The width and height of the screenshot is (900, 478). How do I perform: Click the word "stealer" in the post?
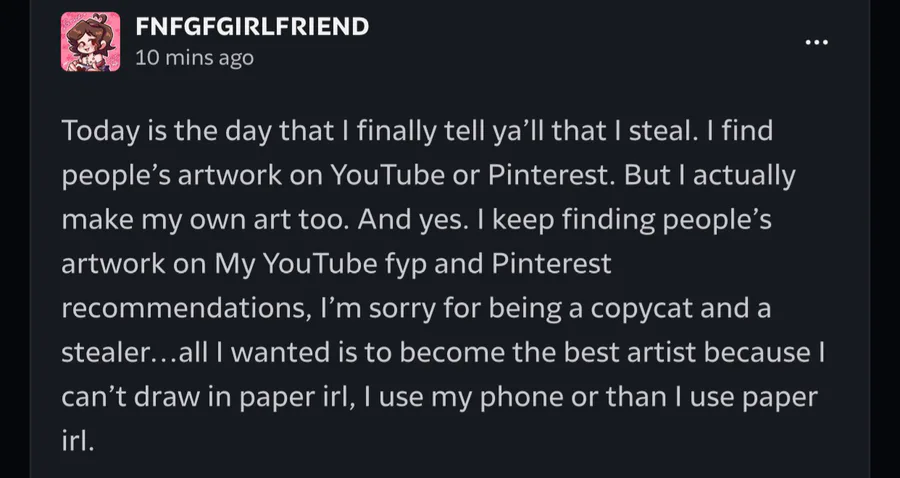click(x=100, y=353)
